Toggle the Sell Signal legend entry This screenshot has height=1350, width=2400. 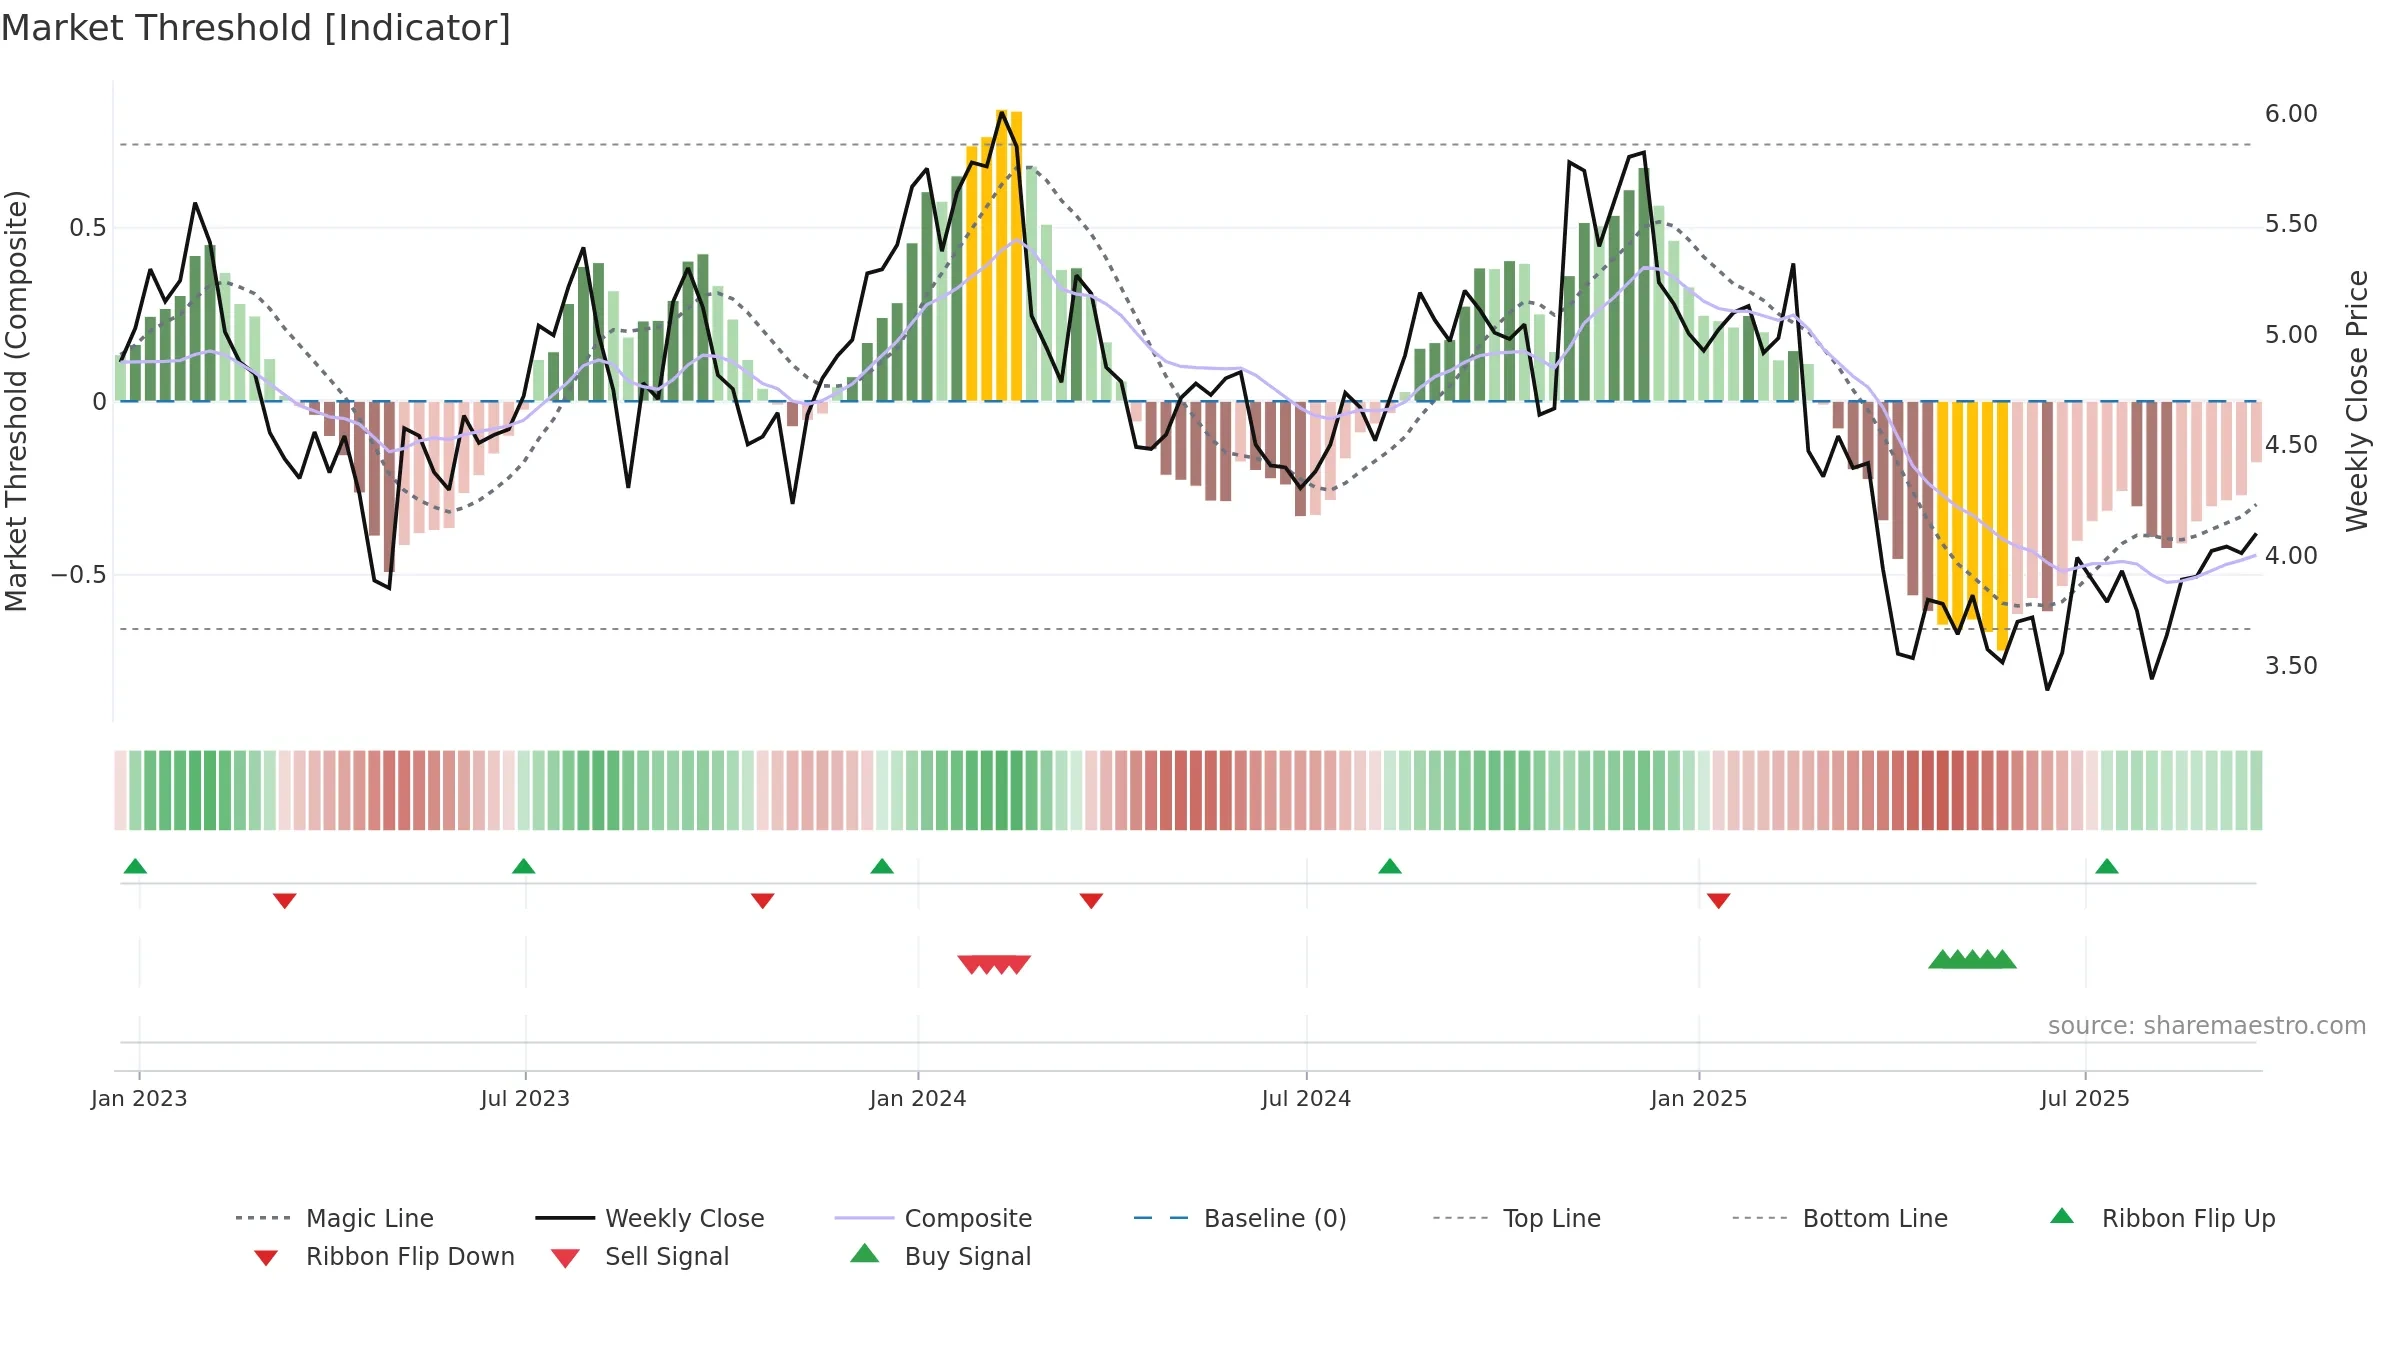tap(640, 1257)
